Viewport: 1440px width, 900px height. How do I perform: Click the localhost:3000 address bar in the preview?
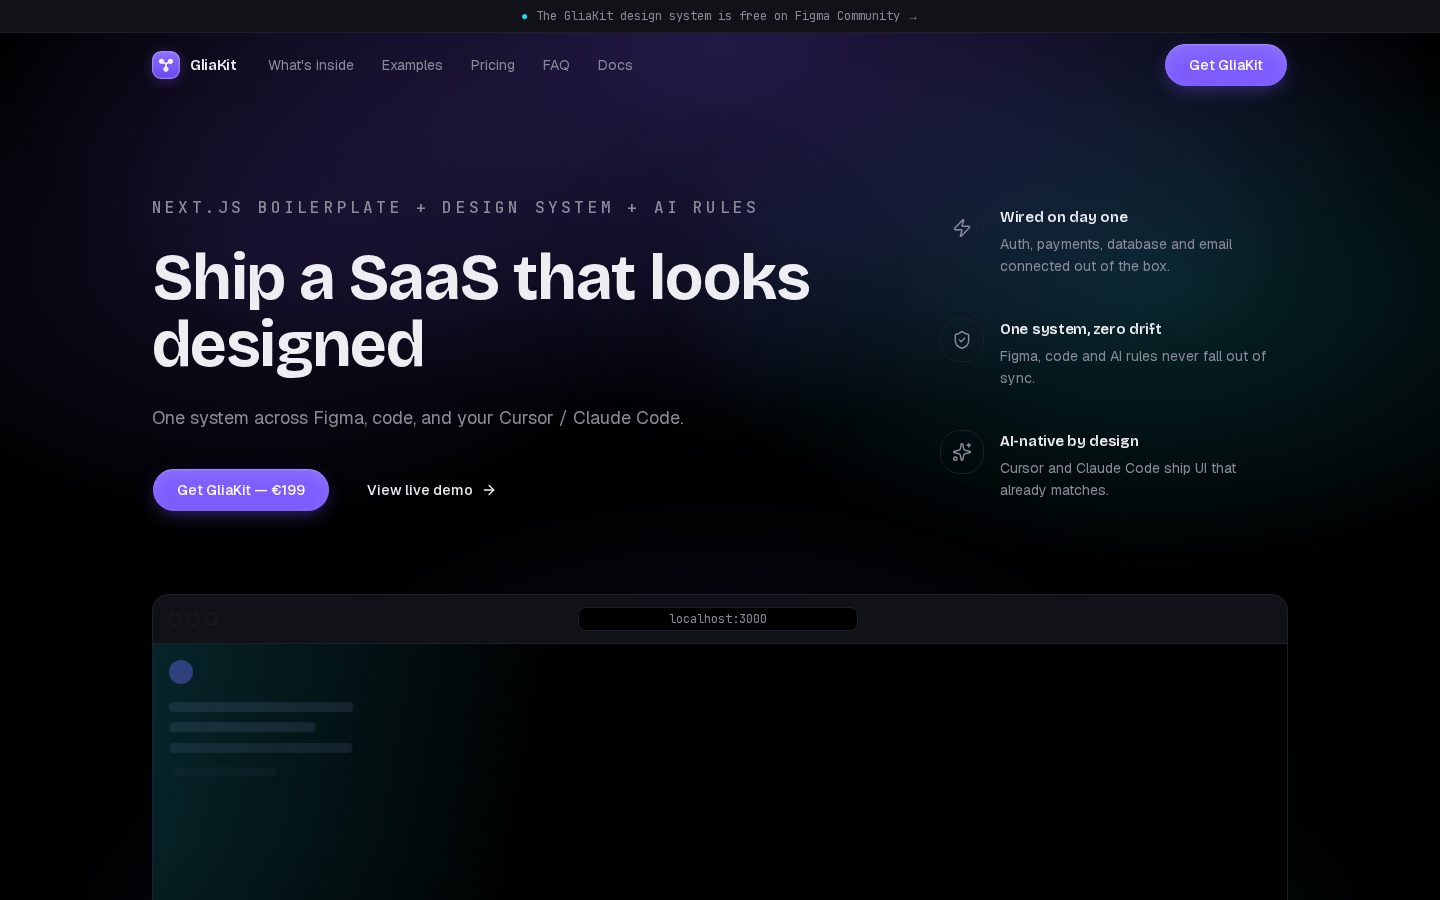[x=718, y=619]
